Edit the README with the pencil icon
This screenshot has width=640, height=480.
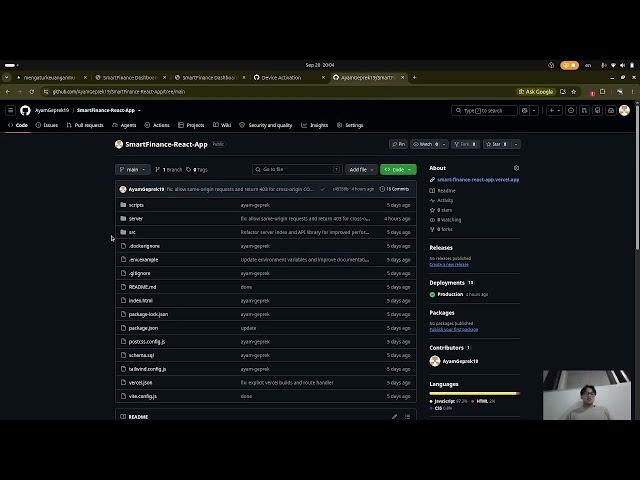click(x=394, y=416)
